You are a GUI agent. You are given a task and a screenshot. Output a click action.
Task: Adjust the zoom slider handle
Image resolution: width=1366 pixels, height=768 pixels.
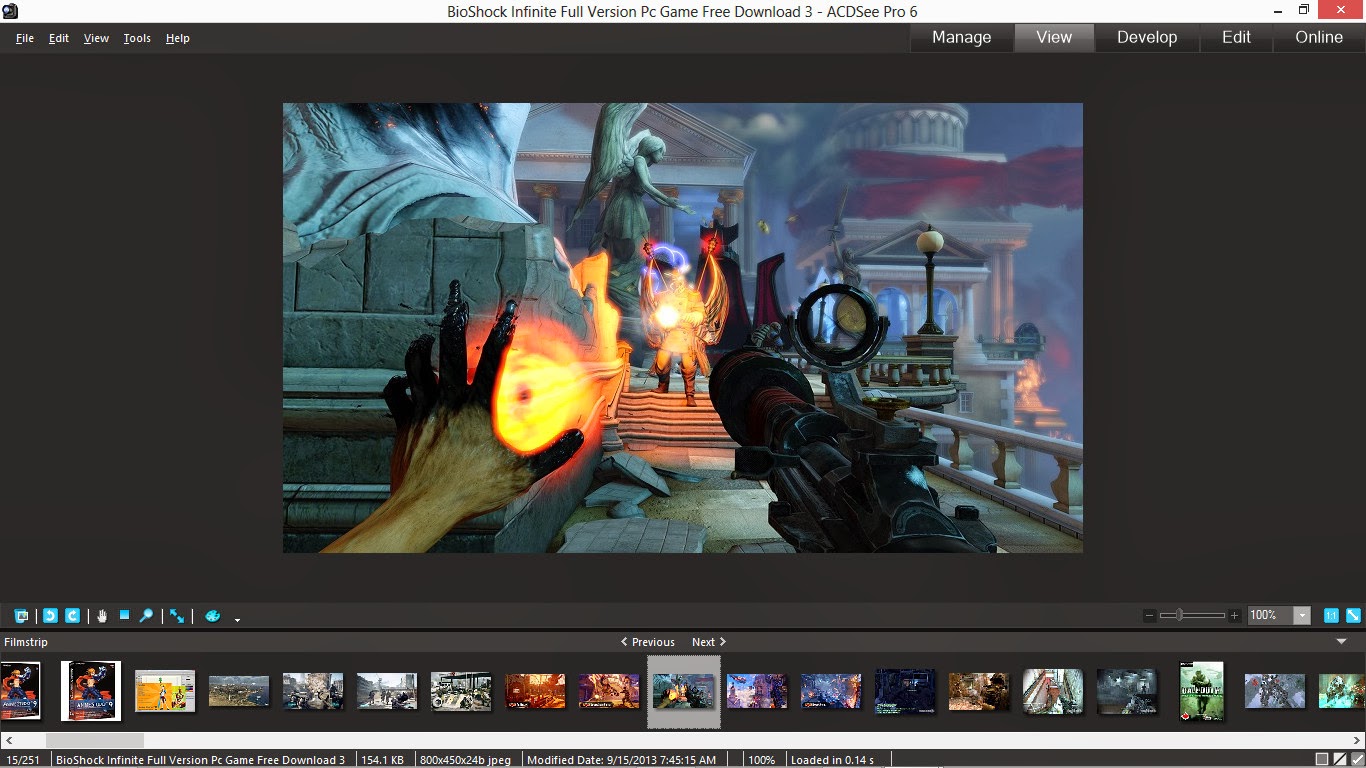pos(1179,615)
